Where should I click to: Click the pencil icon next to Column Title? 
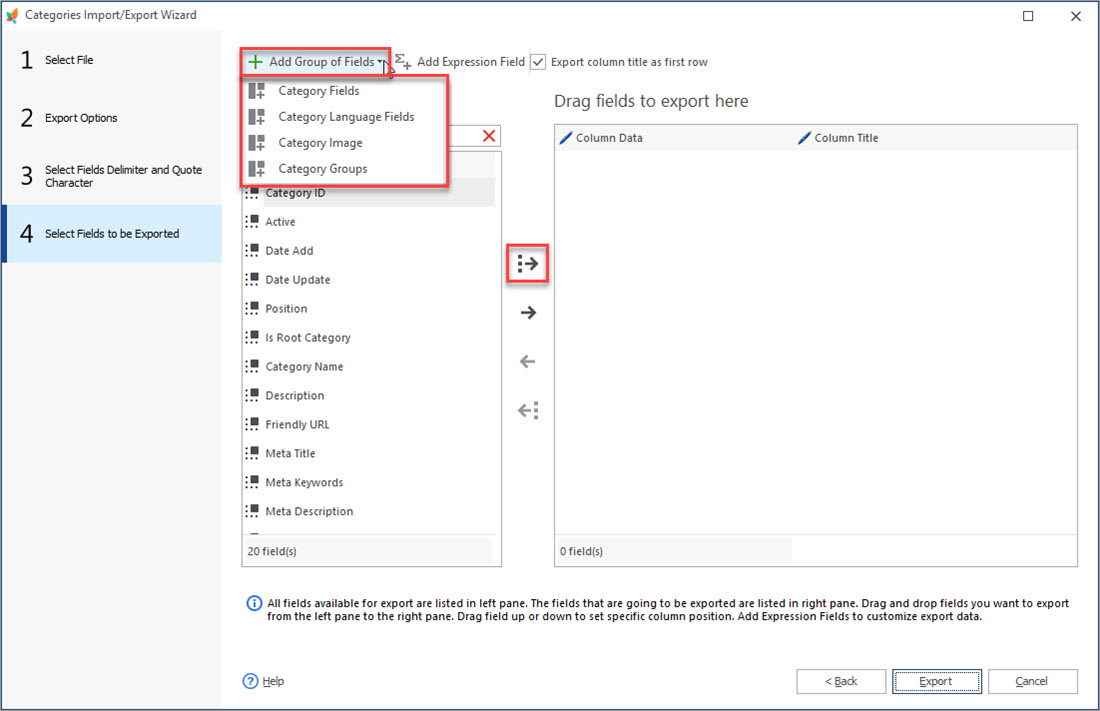pyautogui.click(x=804, y=138)
